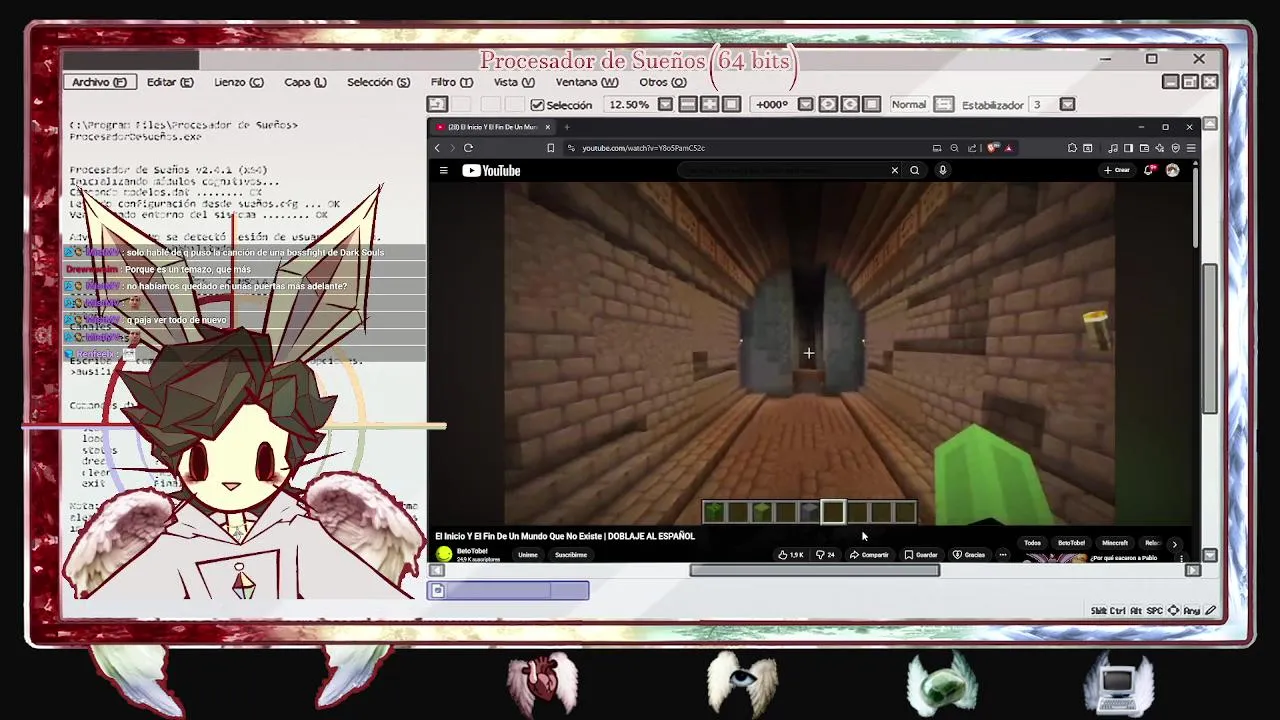Select the YouTube browser tab
1280x720 pixels.
point(493,127)
